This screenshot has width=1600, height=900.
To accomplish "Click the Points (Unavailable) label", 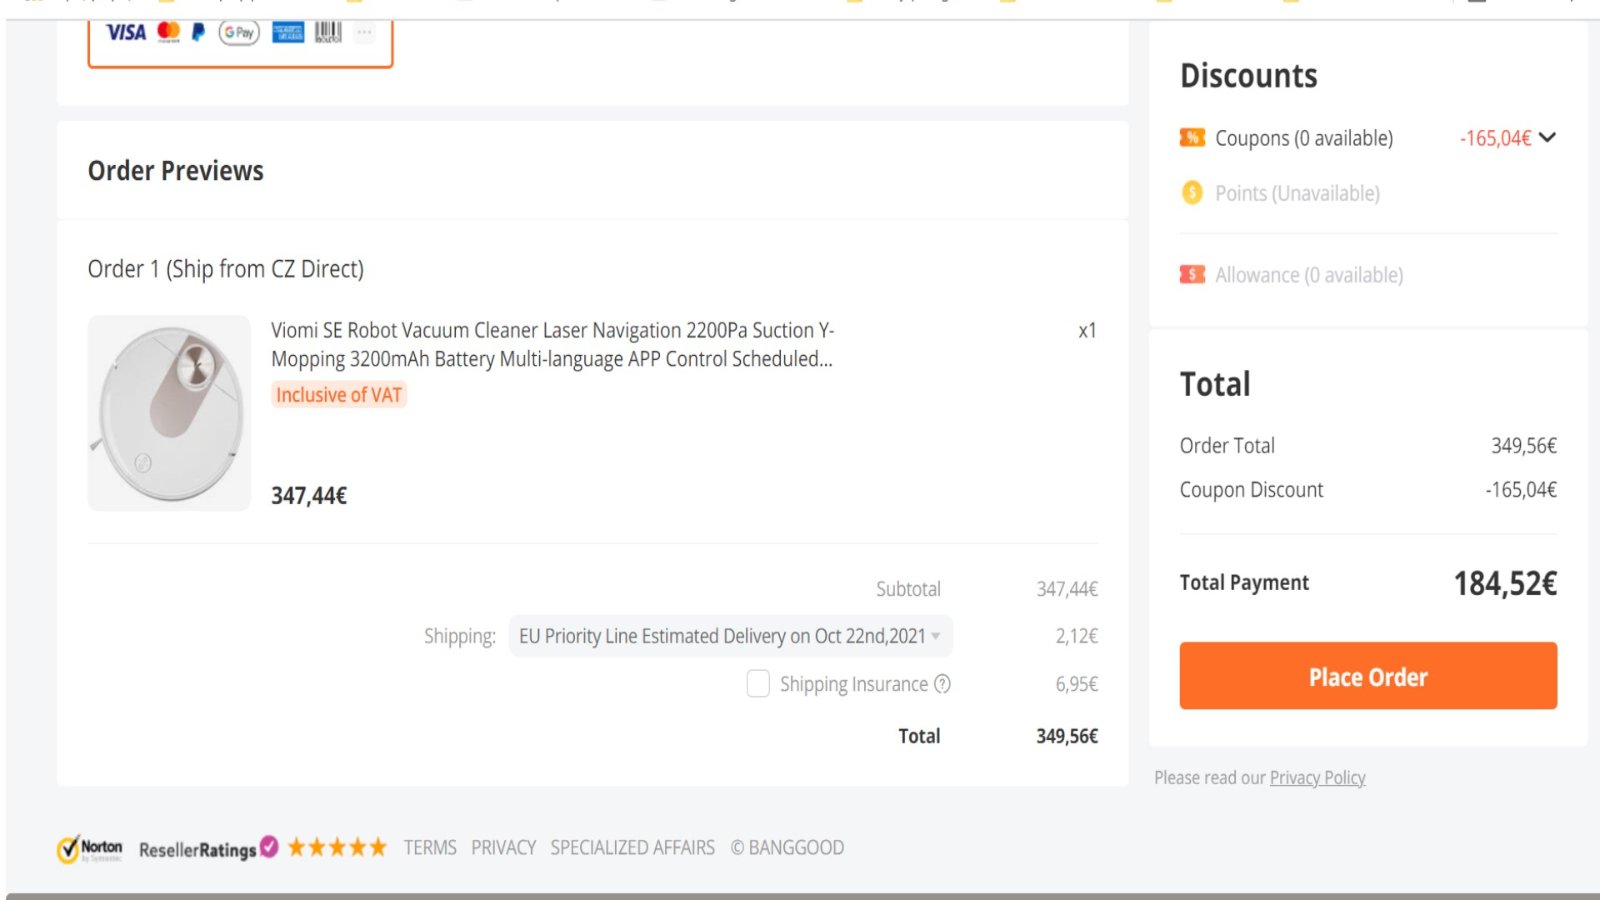I will (1297, 193).
